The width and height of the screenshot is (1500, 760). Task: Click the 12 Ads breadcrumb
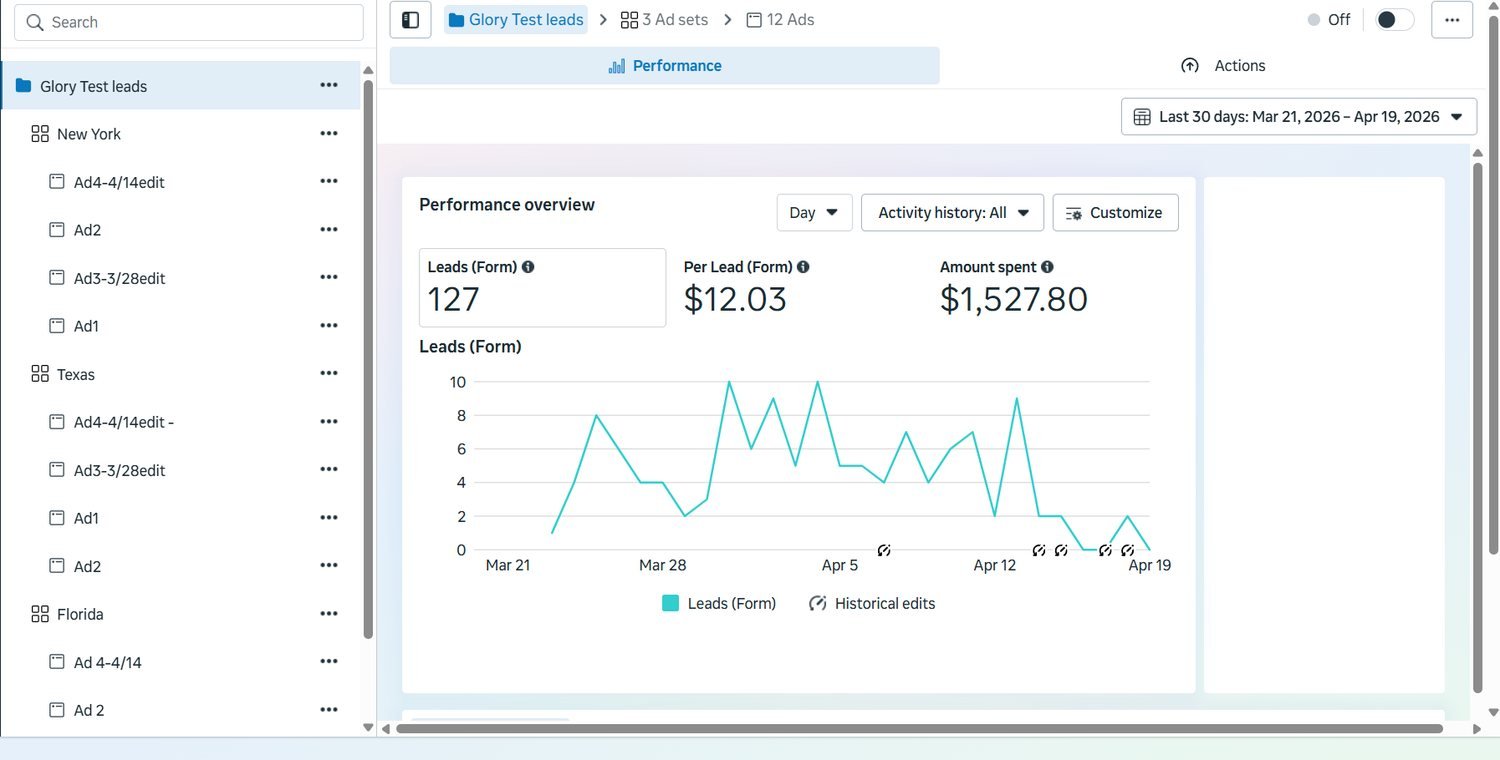(780, 20)
